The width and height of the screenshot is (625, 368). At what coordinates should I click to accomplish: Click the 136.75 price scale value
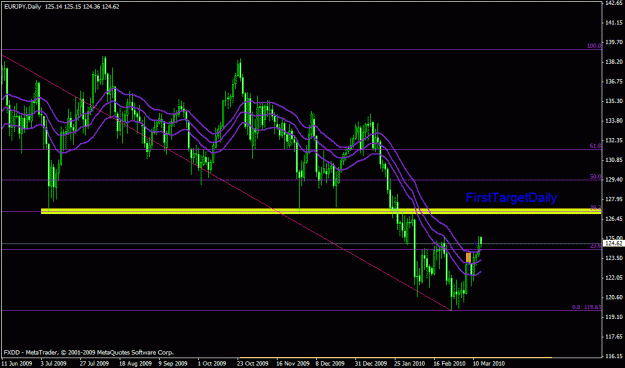(x=614, y=81)
